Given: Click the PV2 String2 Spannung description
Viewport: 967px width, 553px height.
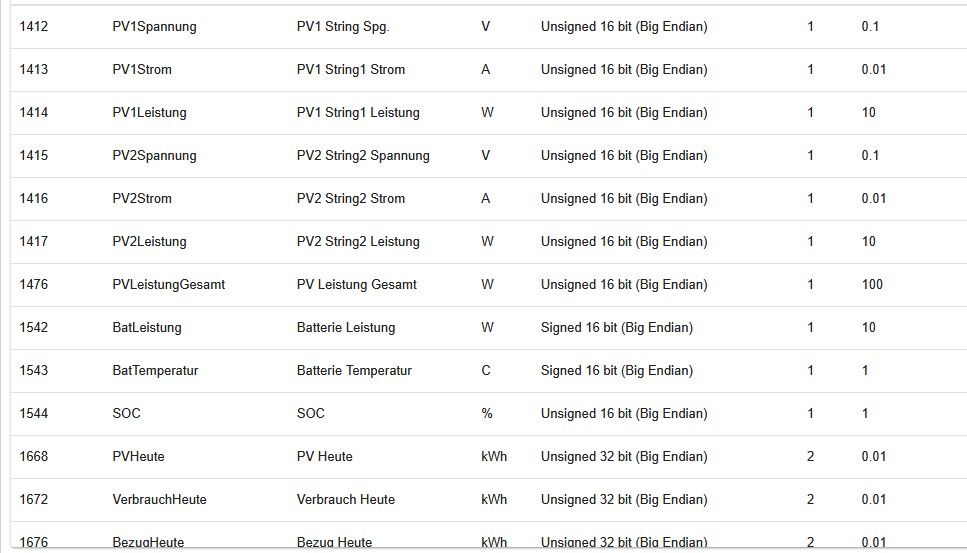Looking at the screenshot, I should 363,156.
